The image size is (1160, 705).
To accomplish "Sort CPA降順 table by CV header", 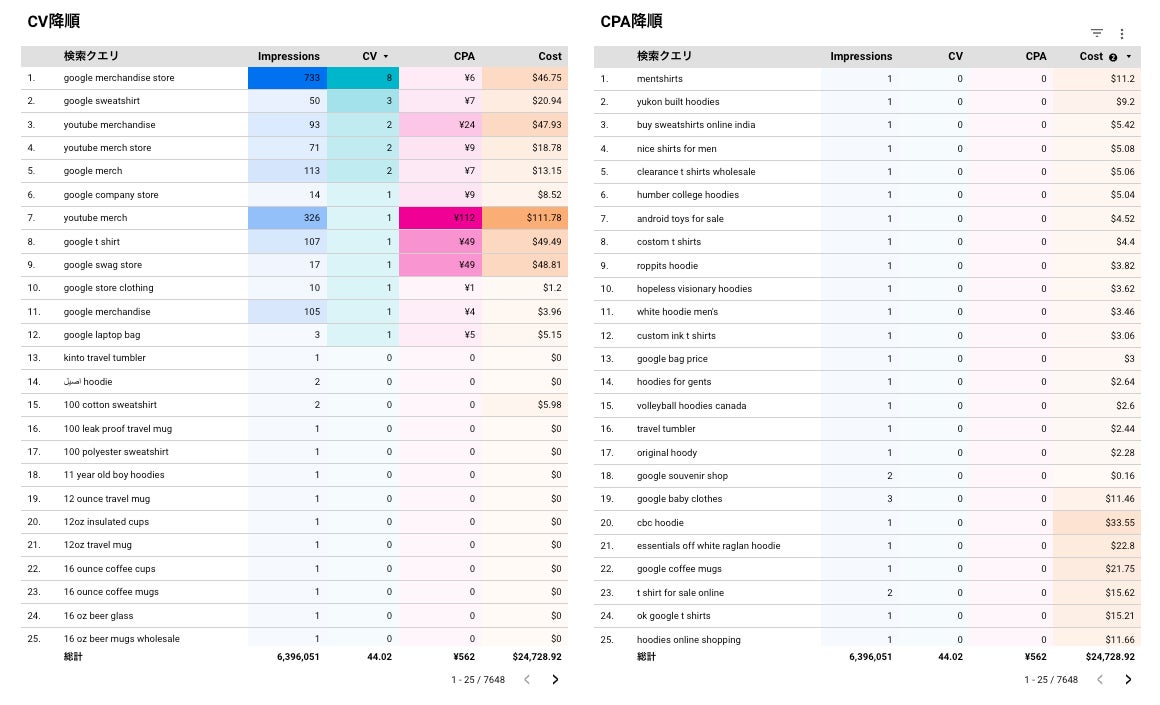I will tap(955, 57).
